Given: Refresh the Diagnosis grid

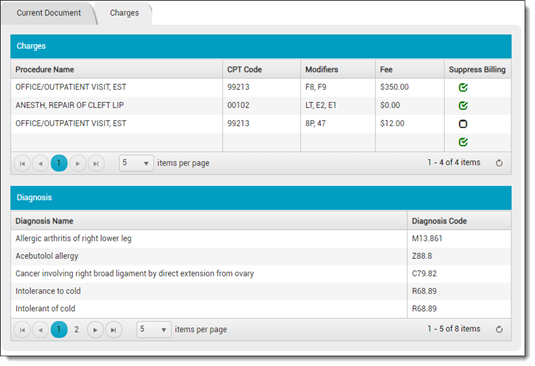Looking at the screenshot, I should pyautogui.click(x=499, y=330).
